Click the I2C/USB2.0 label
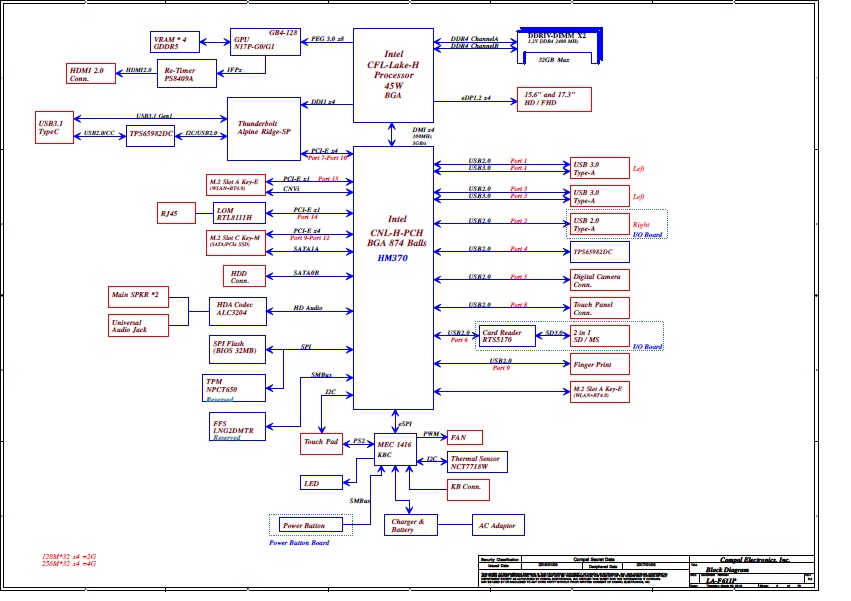 point(201,132)
